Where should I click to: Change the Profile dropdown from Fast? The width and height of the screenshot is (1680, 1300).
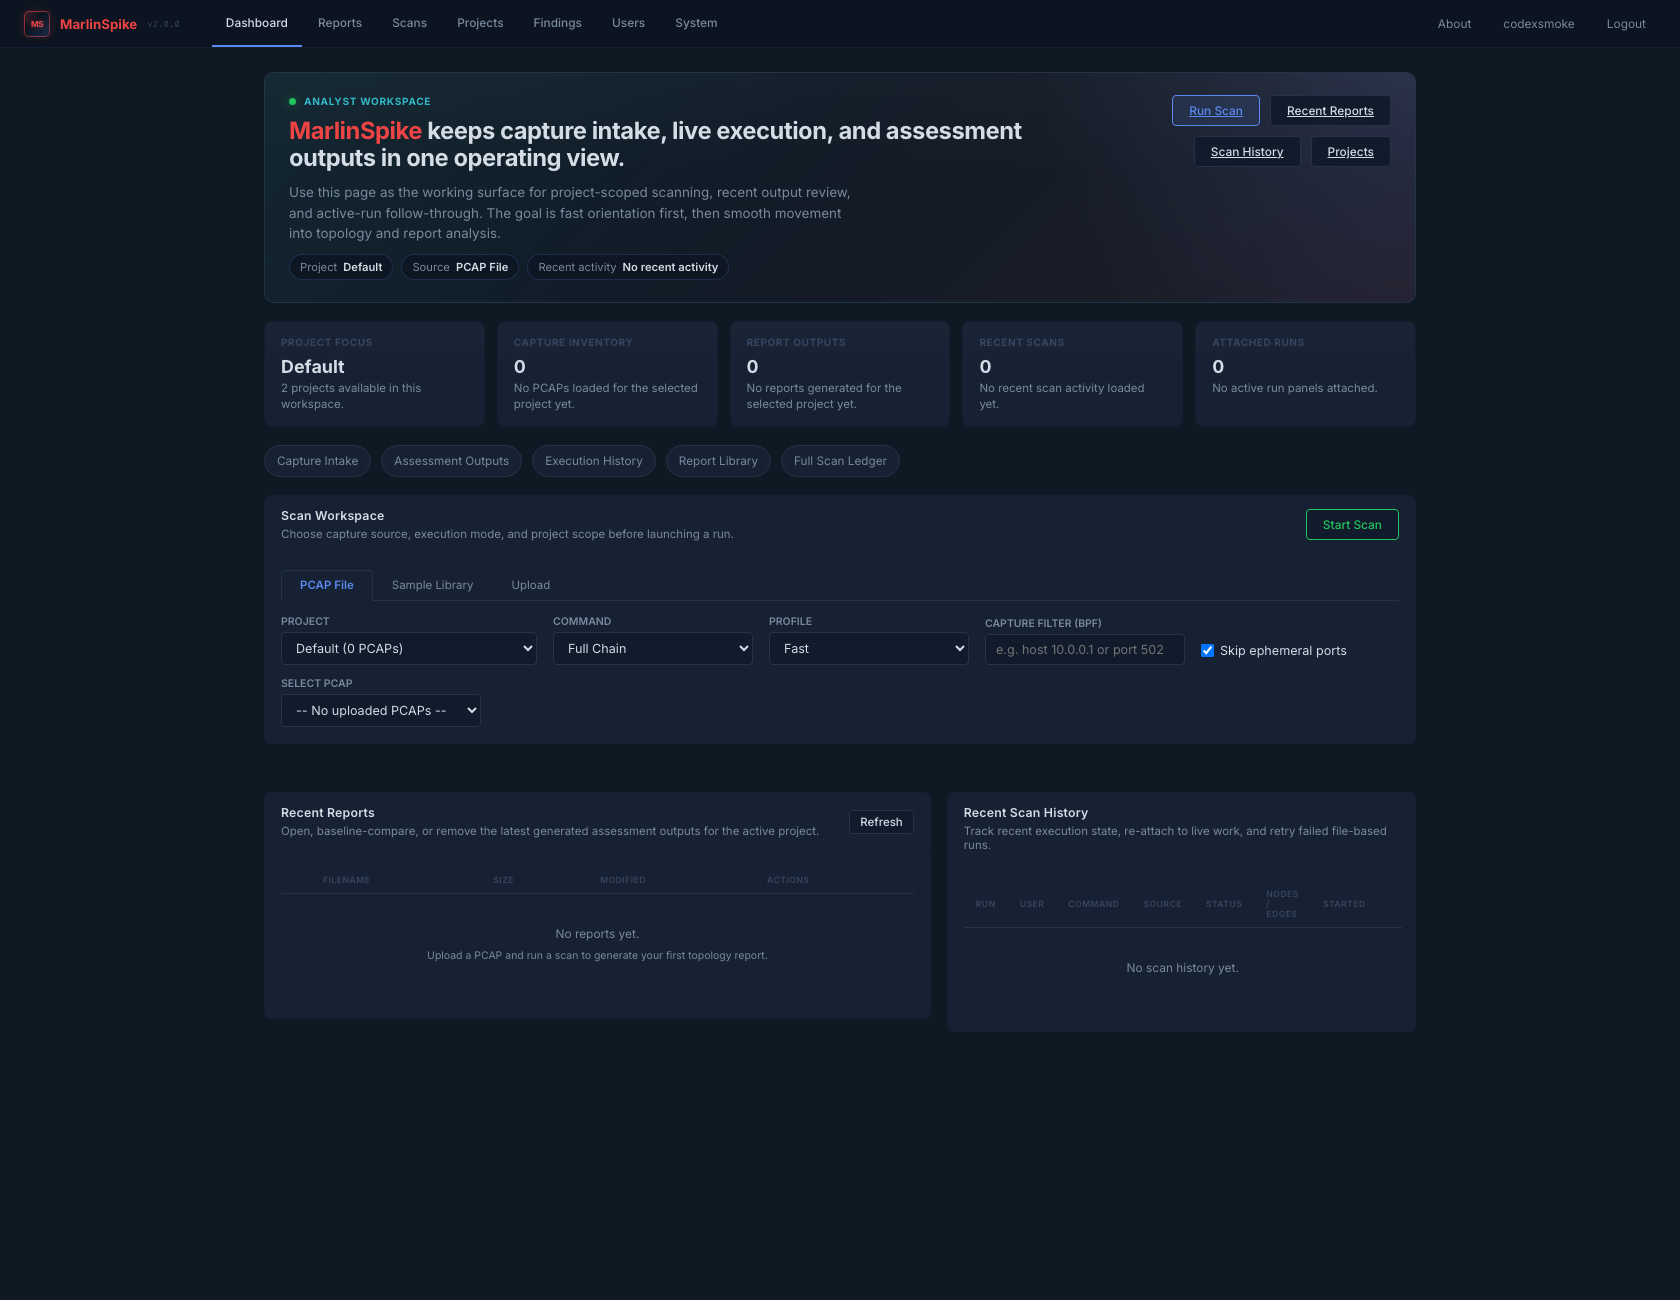(868, 648)
